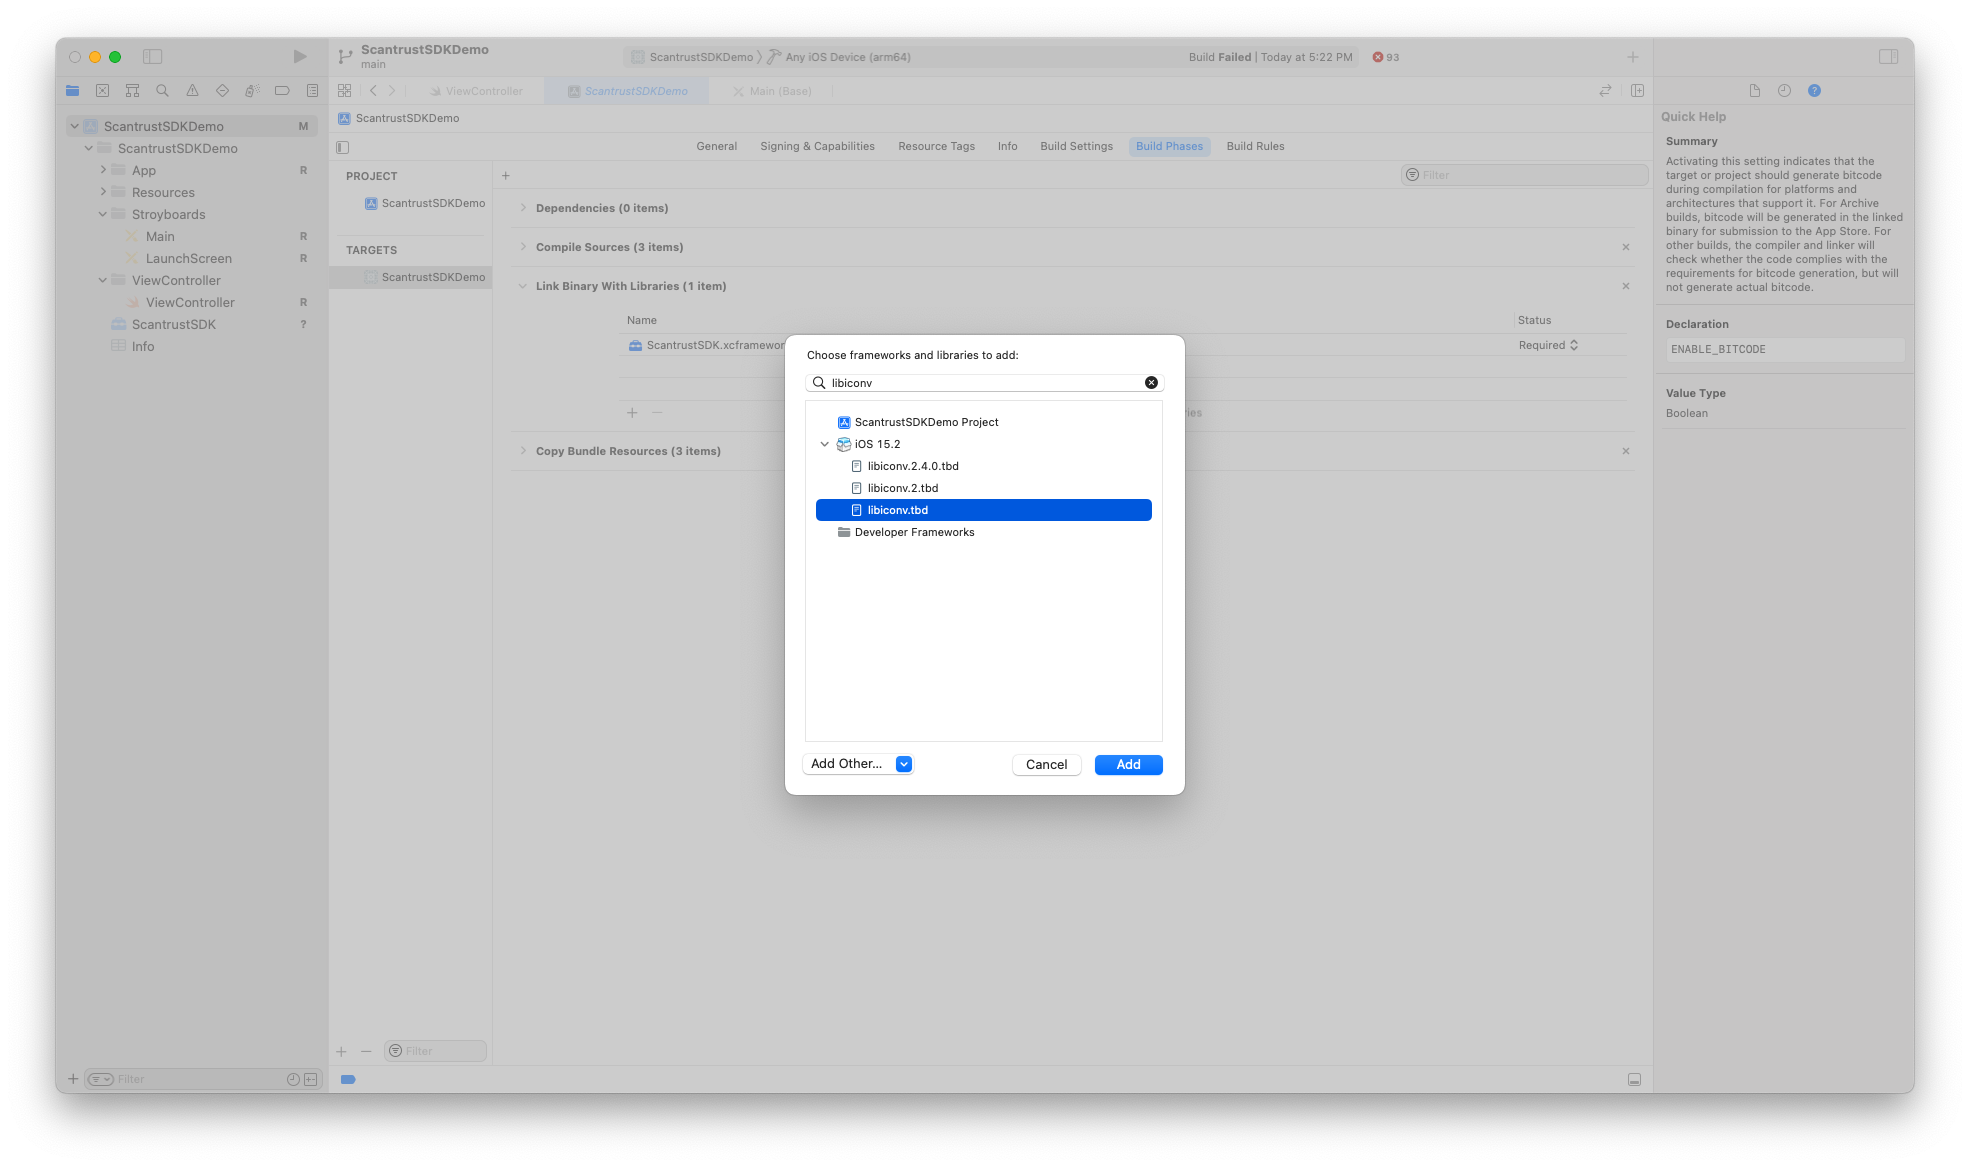Click the error count badge showing 93
Viewport: 1970px width, 1167px height.
click(x=1386, y=57)
